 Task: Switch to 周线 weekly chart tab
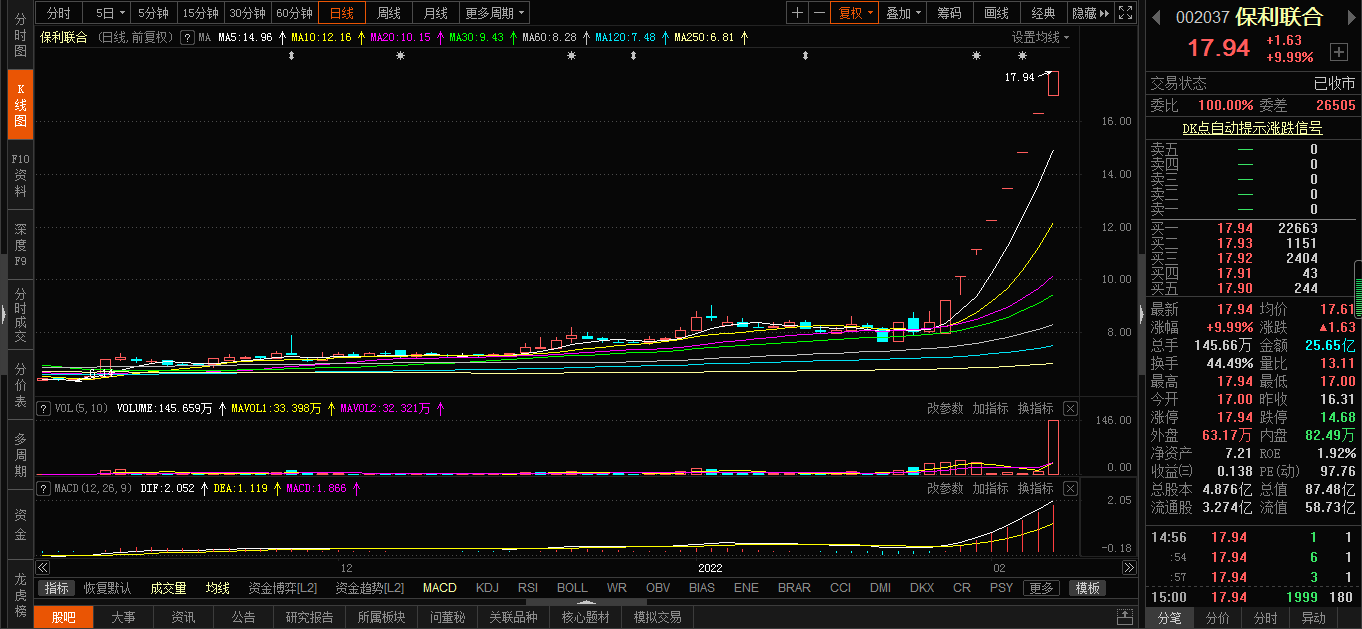tap(388, 13)
